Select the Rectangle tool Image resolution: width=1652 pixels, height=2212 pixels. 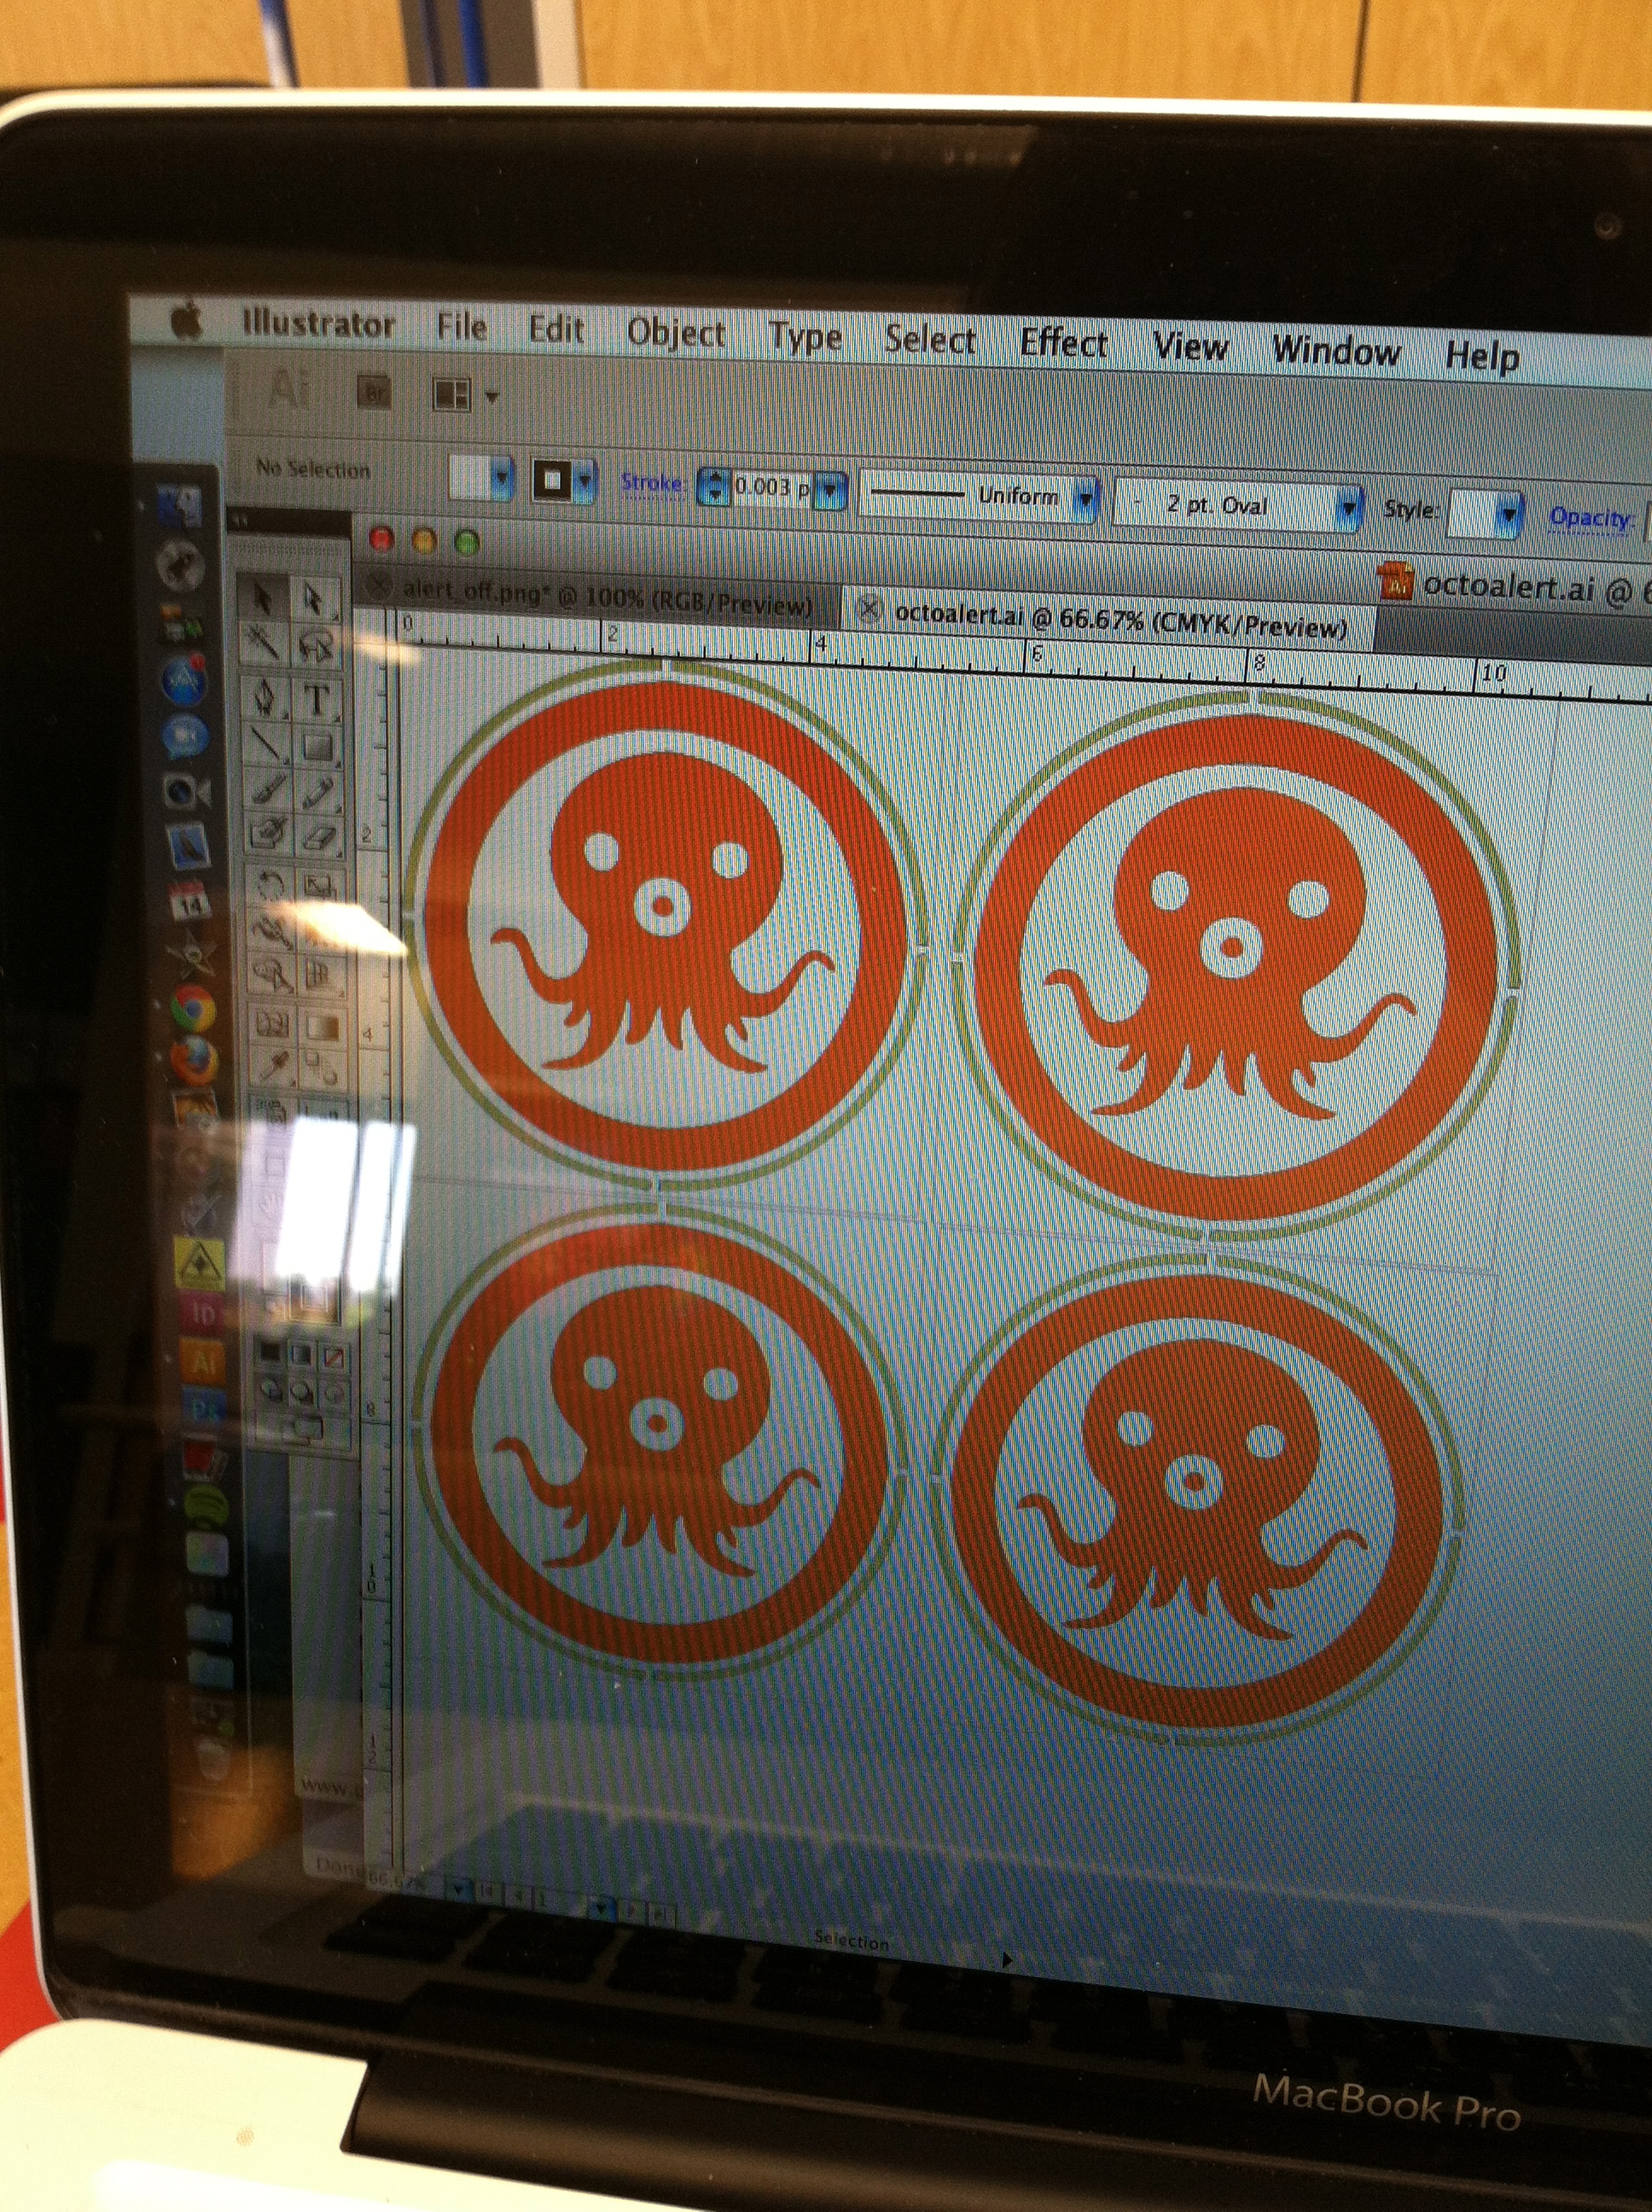[x=318, y=746]
